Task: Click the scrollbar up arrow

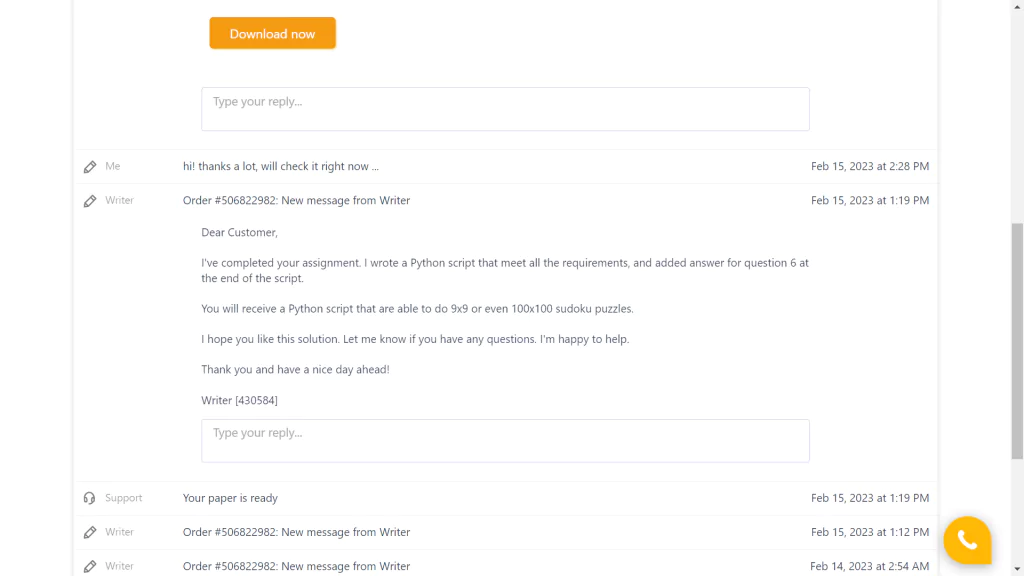Action: coord(1017,6)
